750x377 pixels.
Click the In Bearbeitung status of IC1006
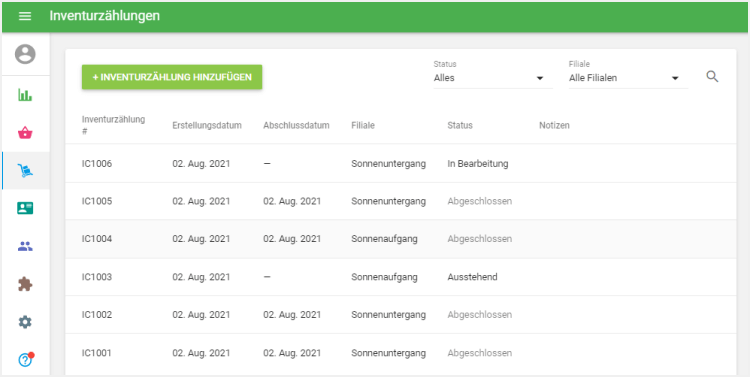478,164
